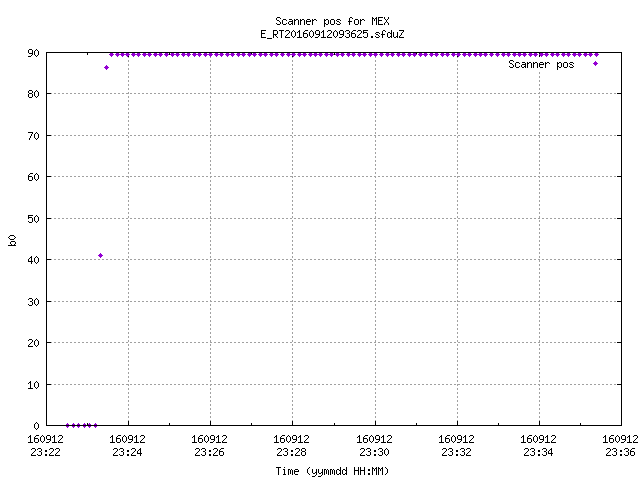This screenshot has height=480, width=640.
Task: Click x-axis time label 23:28
Action: (x=291, y=452)
